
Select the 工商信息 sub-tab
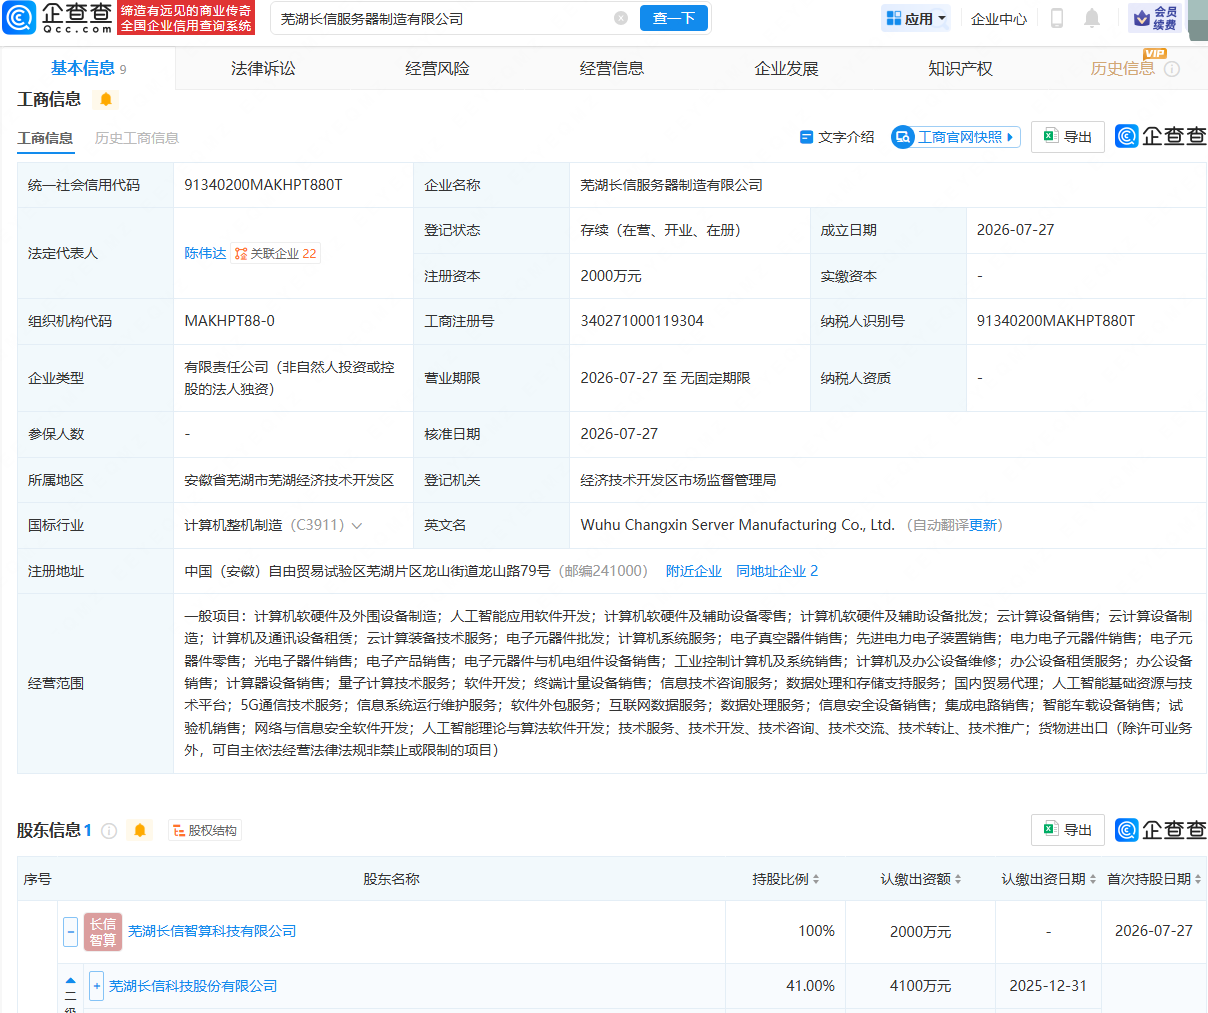click(45, 138)
